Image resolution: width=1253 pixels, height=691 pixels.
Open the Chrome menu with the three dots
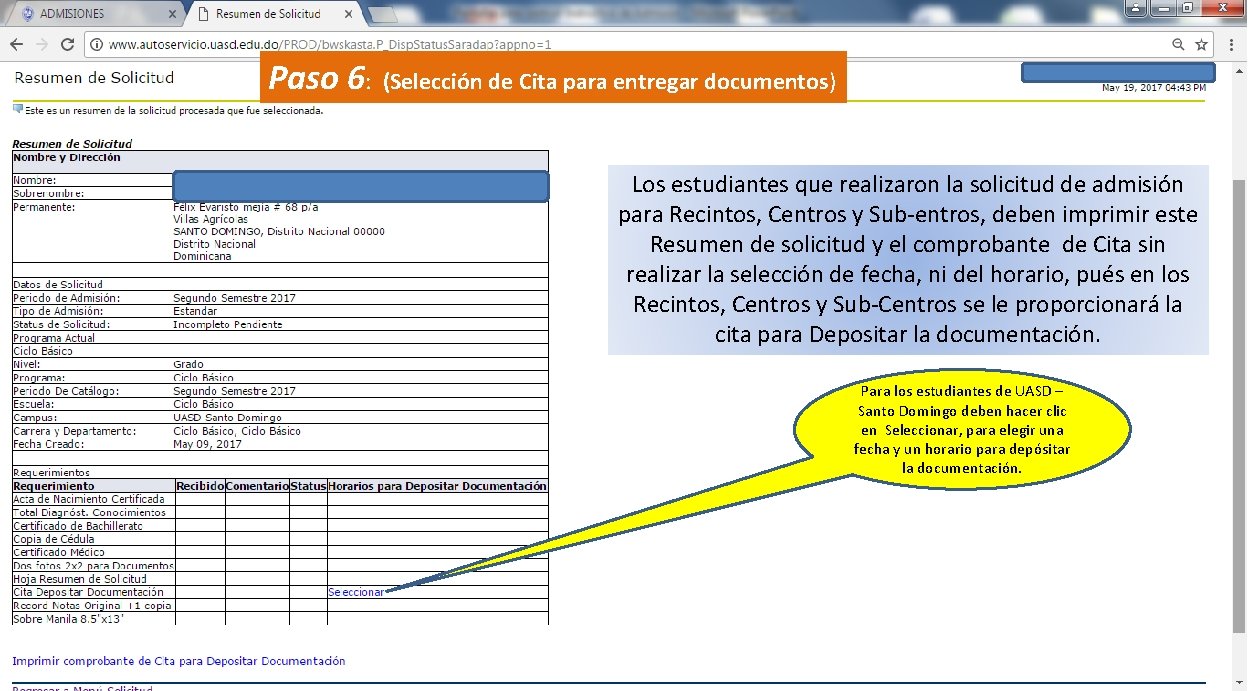tap(1231, 45)
